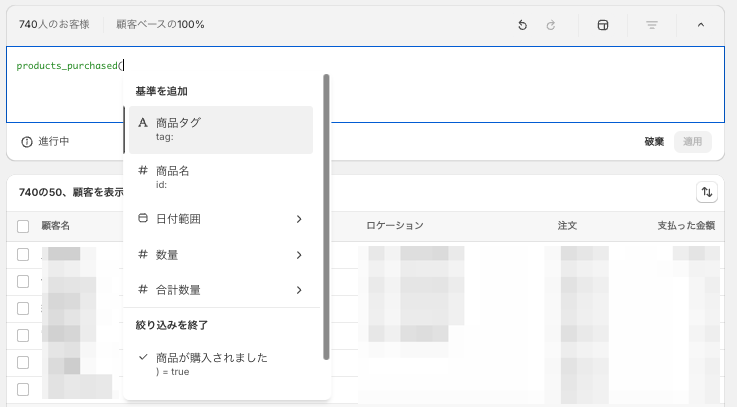Expand the 日付範囲 submenu

coord(220,219)
